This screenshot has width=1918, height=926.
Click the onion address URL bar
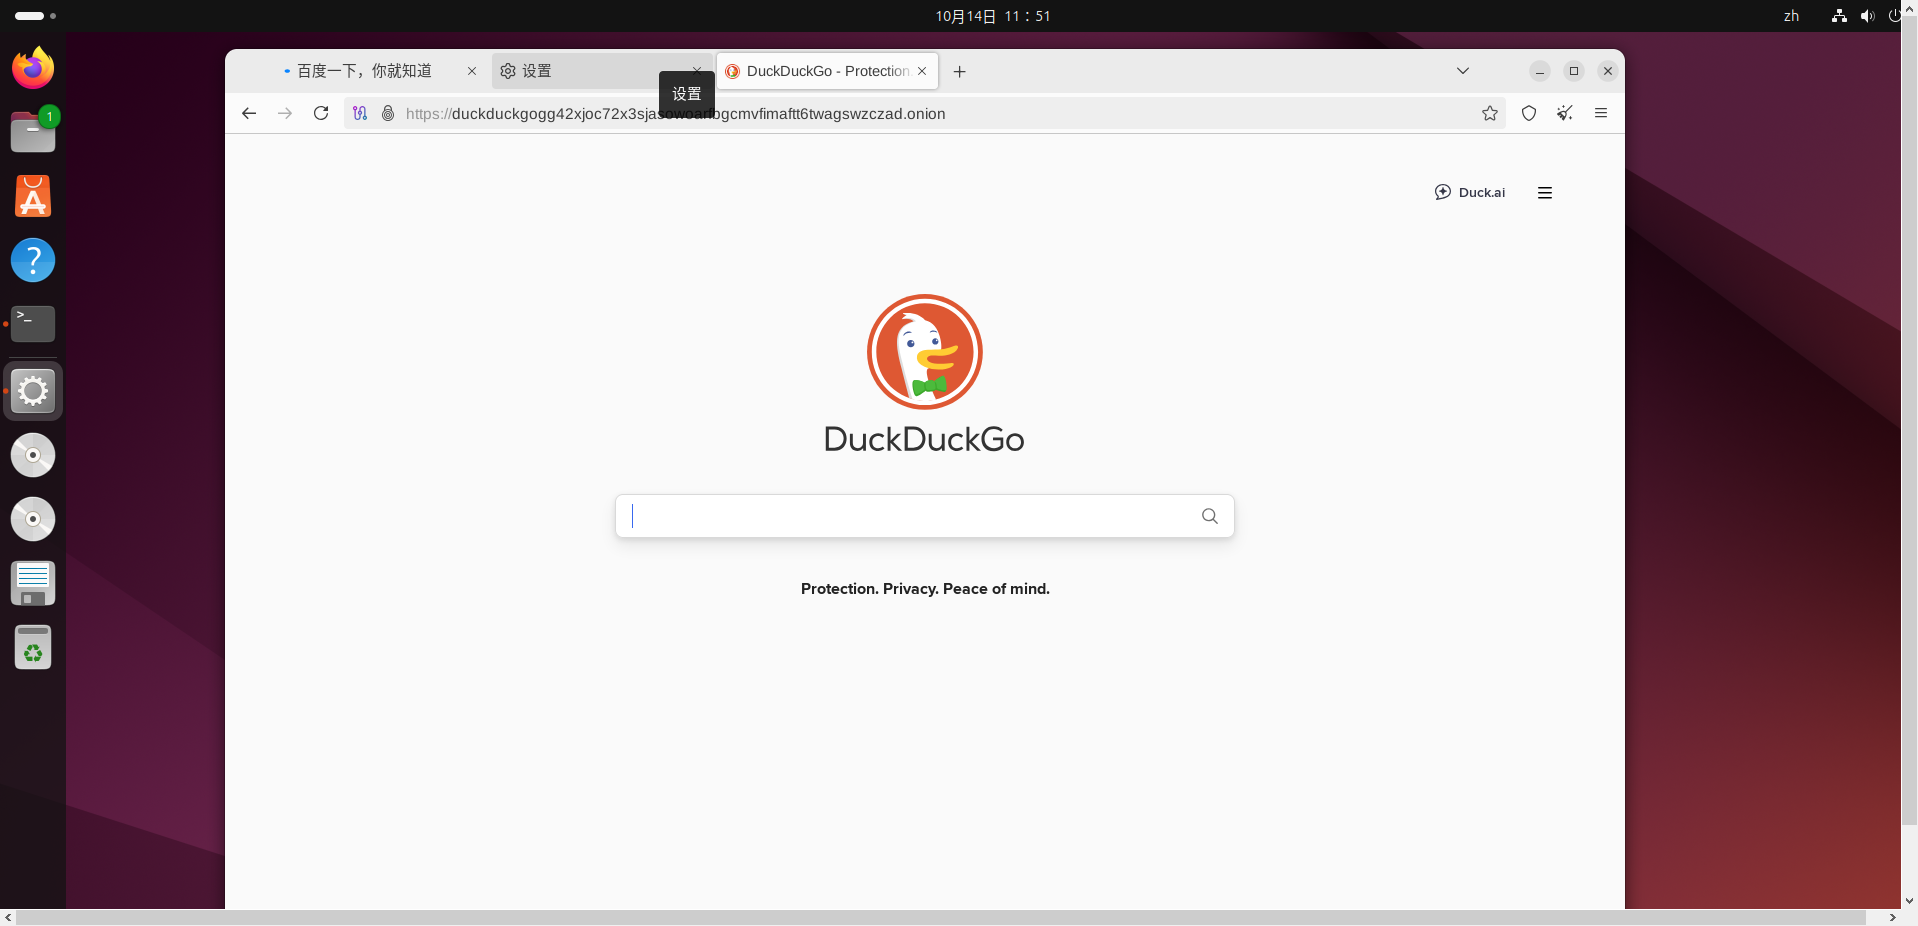[925, 113]
